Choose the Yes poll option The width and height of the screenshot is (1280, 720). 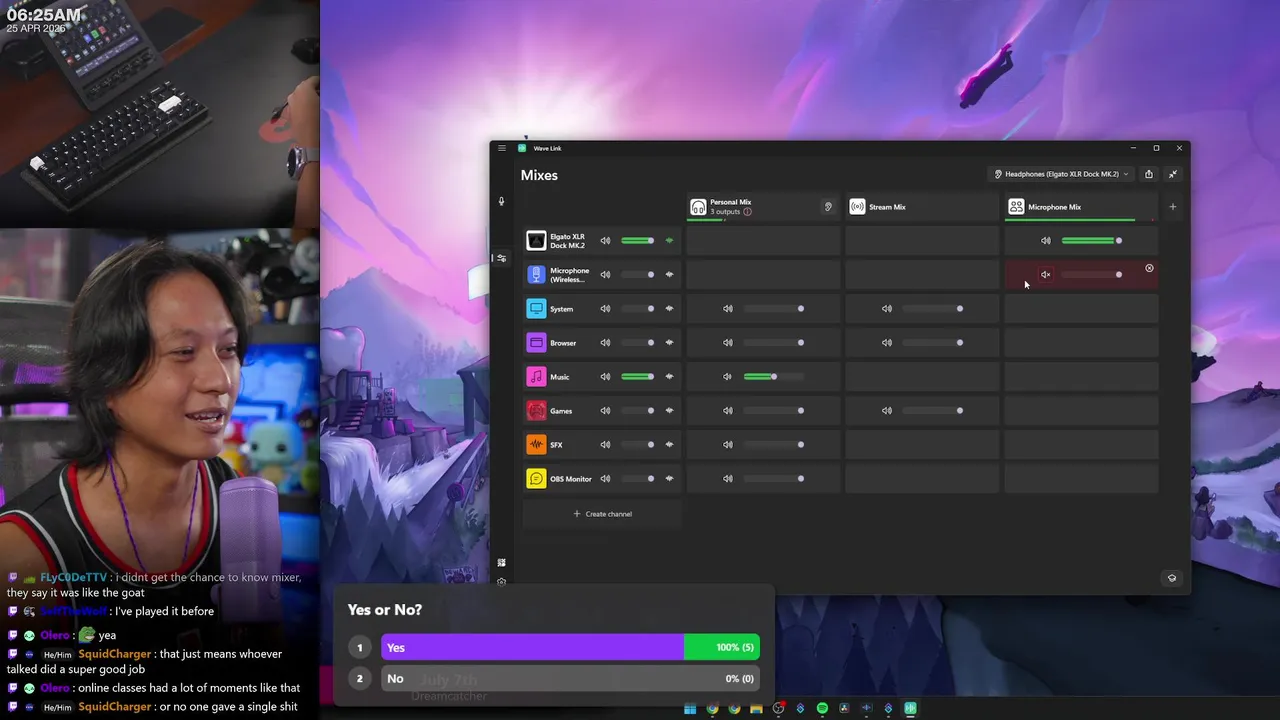tap(570, 647)
